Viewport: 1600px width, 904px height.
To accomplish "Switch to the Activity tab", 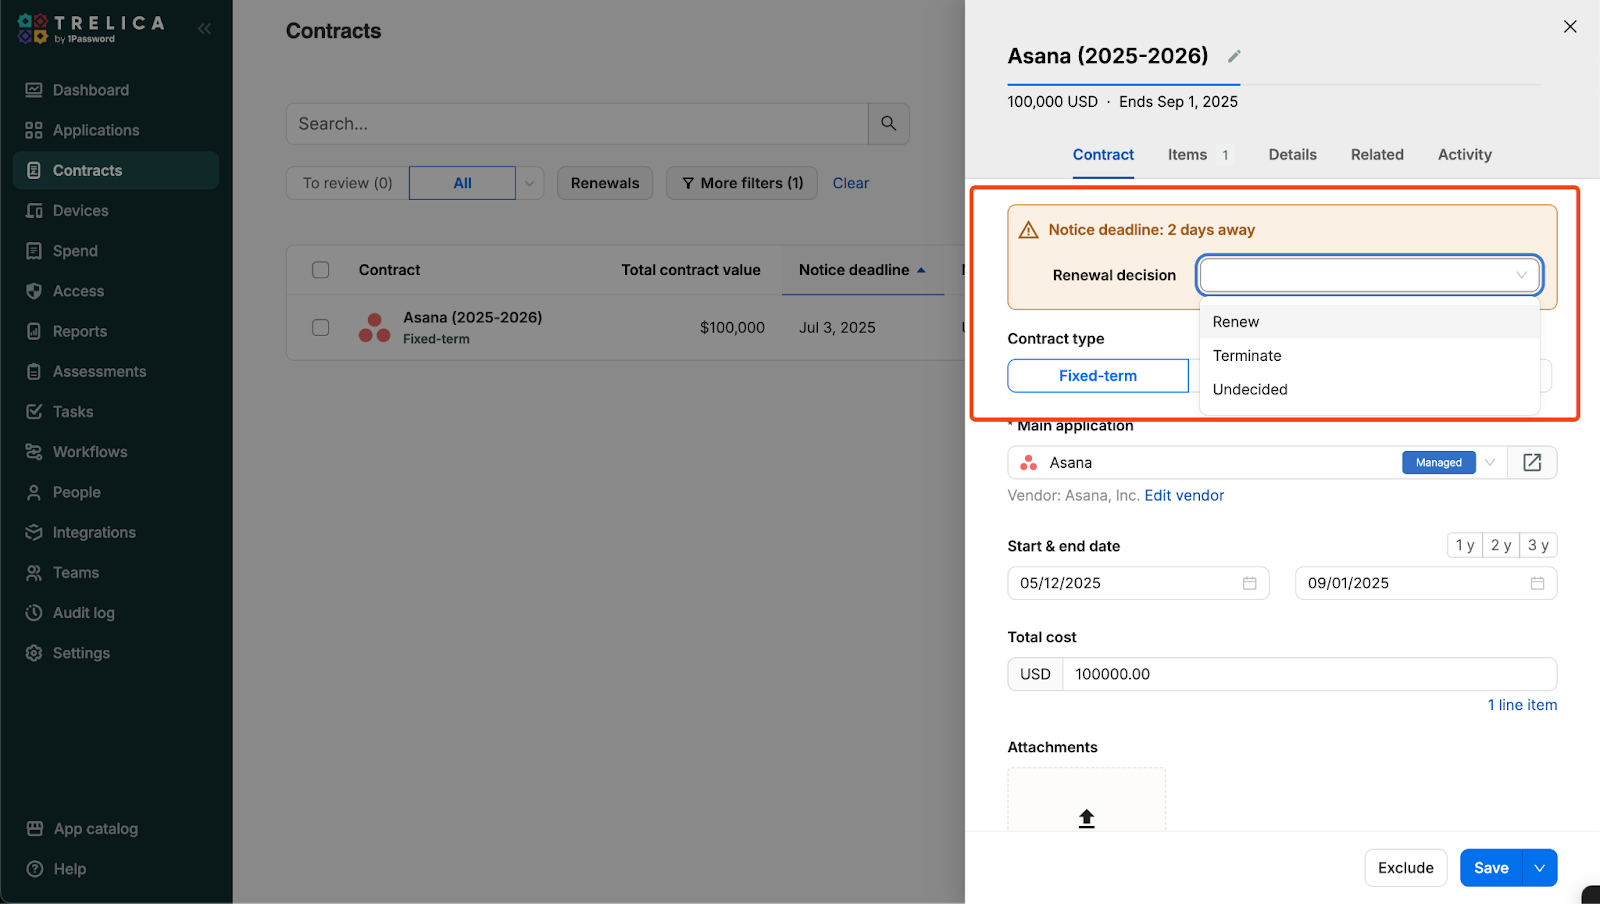I will [x=1464, y=155].
